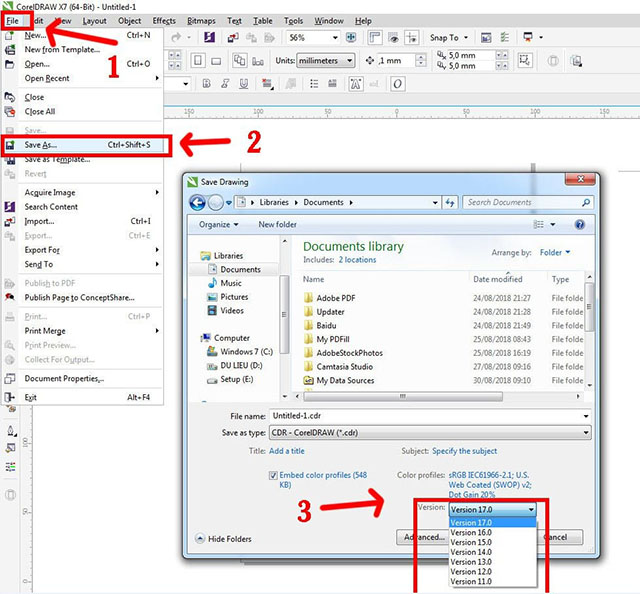Select Windows 7 (C:) drive in tree
Screen dimensions: 640x594
[x=246, y=352]
